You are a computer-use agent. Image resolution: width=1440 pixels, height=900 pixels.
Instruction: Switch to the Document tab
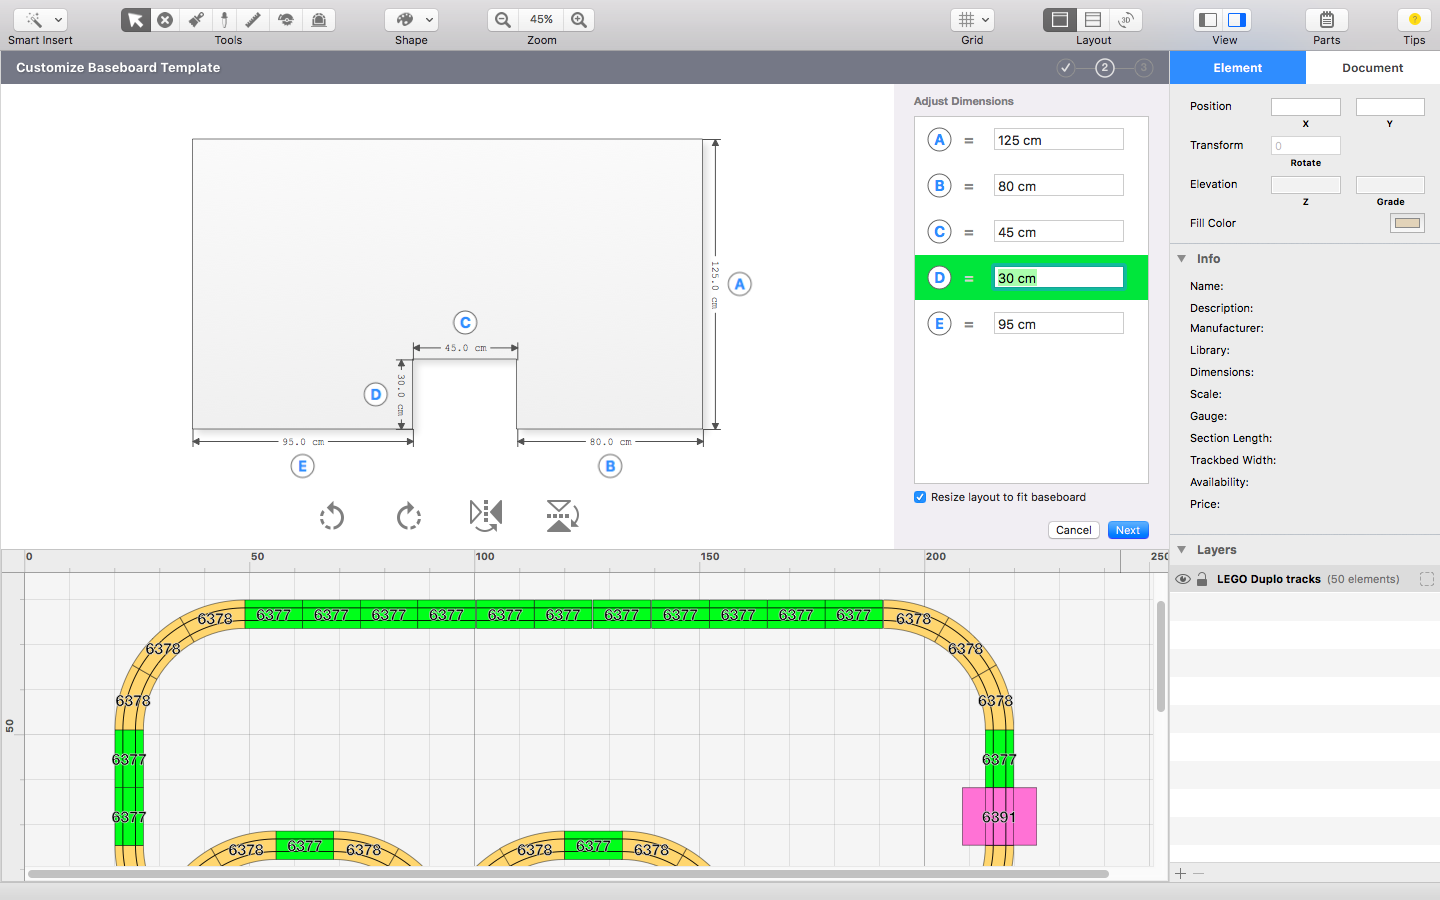(1372, 68)
